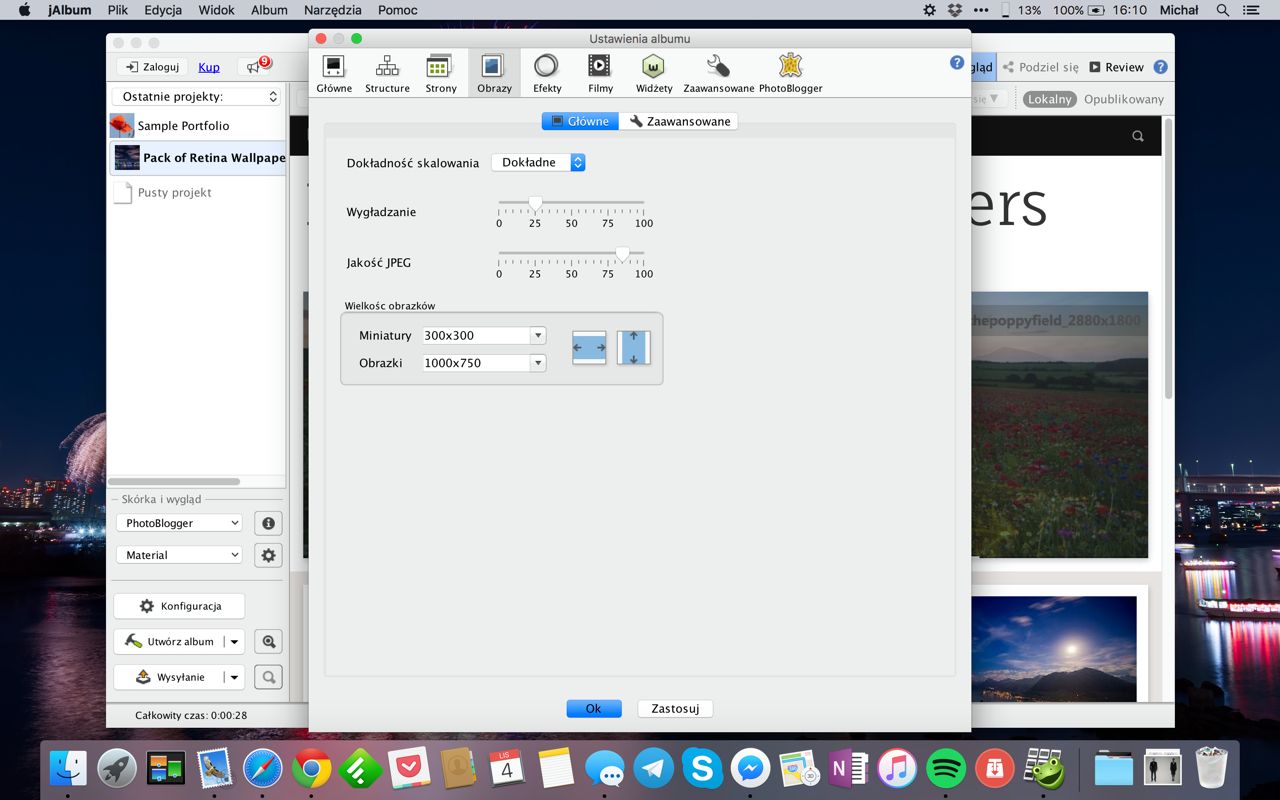Open the Obrazki size dropdown arrow
This screenshot has height=800, width=1280.
[x=538, y=363]
